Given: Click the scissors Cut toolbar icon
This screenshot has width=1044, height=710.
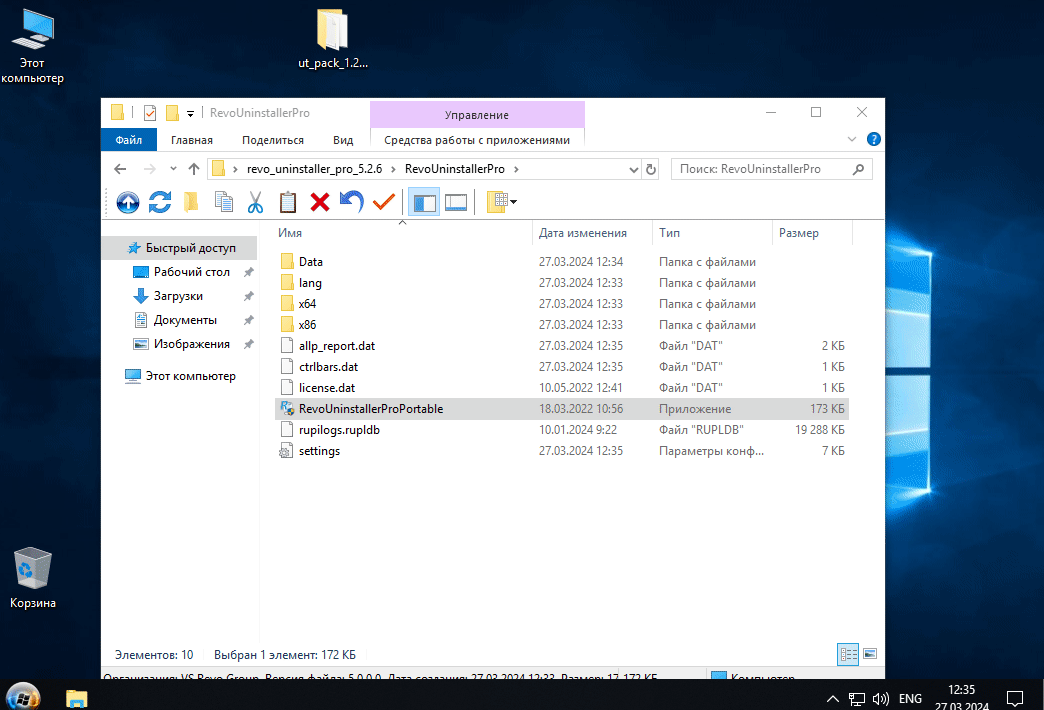Looking at the screenshot, I should [256, 202].
